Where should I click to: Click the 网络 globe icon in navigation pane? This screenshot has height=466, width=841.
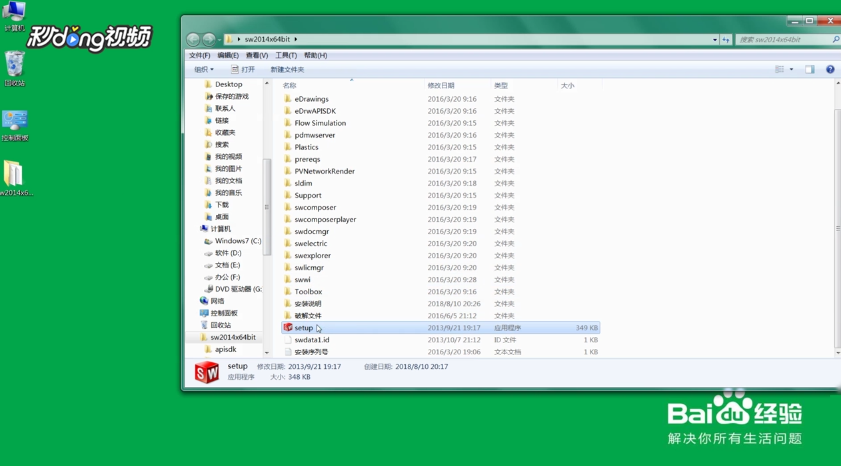(x=204, y=301)
